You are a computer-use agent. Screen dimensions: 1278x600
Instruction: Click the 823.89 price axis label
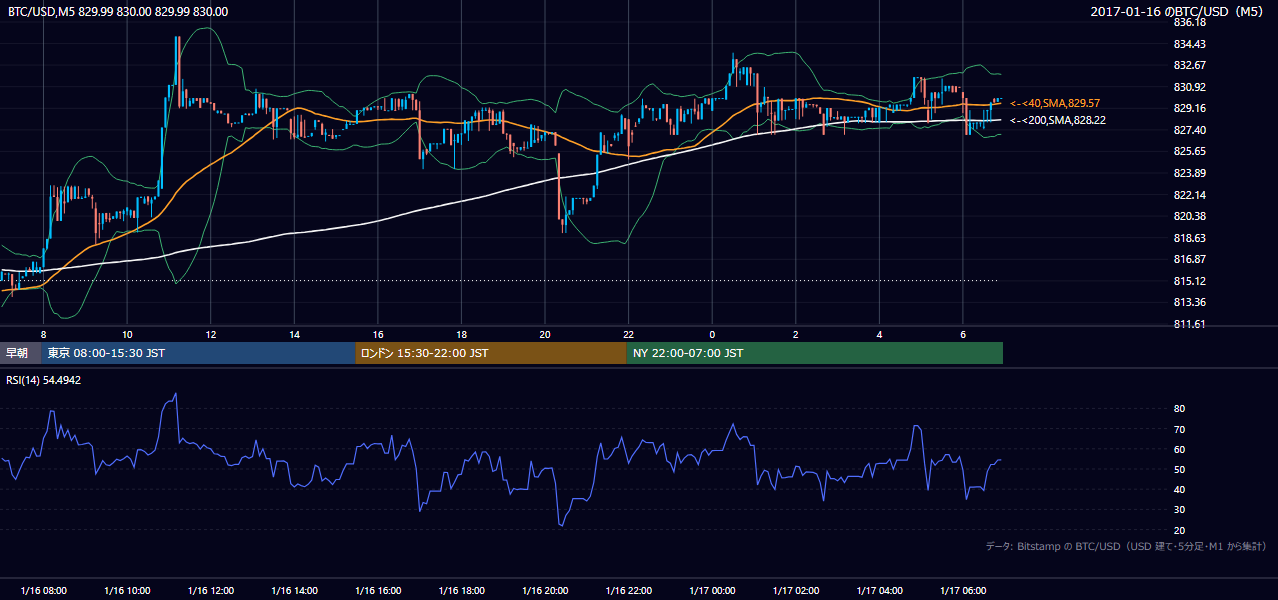point(1189,173)
